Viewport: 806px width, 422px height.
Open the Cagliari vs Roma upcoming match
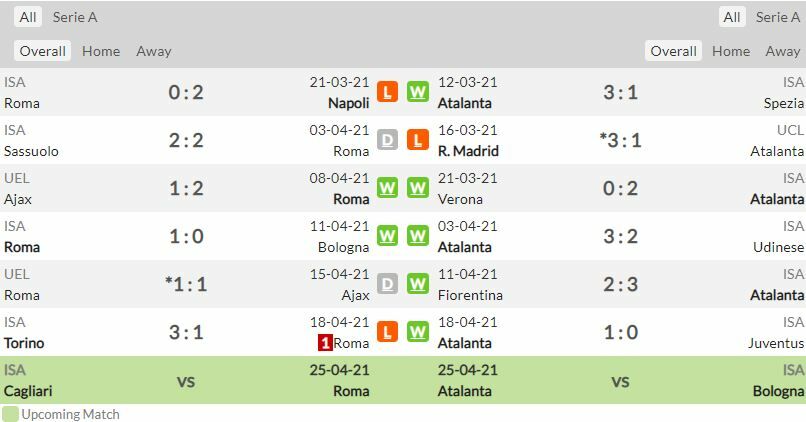pos(186,381)
